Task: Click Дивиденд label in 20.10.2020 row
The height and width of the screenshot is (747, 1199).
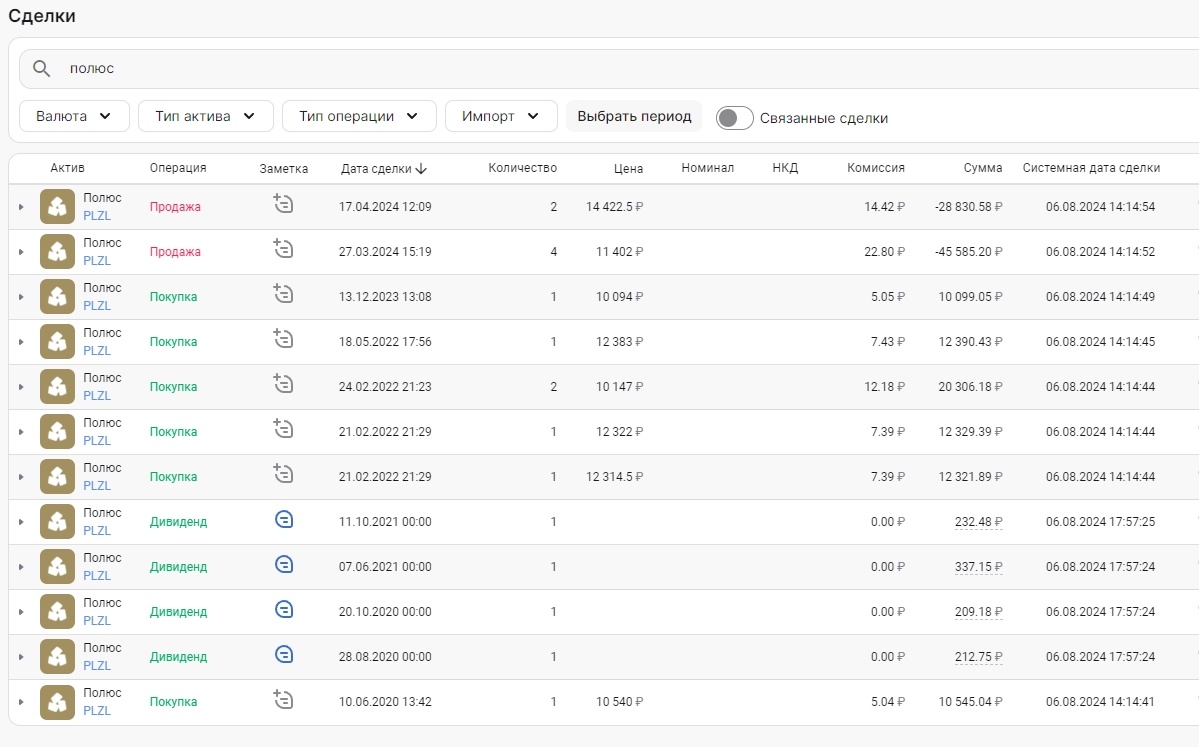Action: tap(178, 612)
